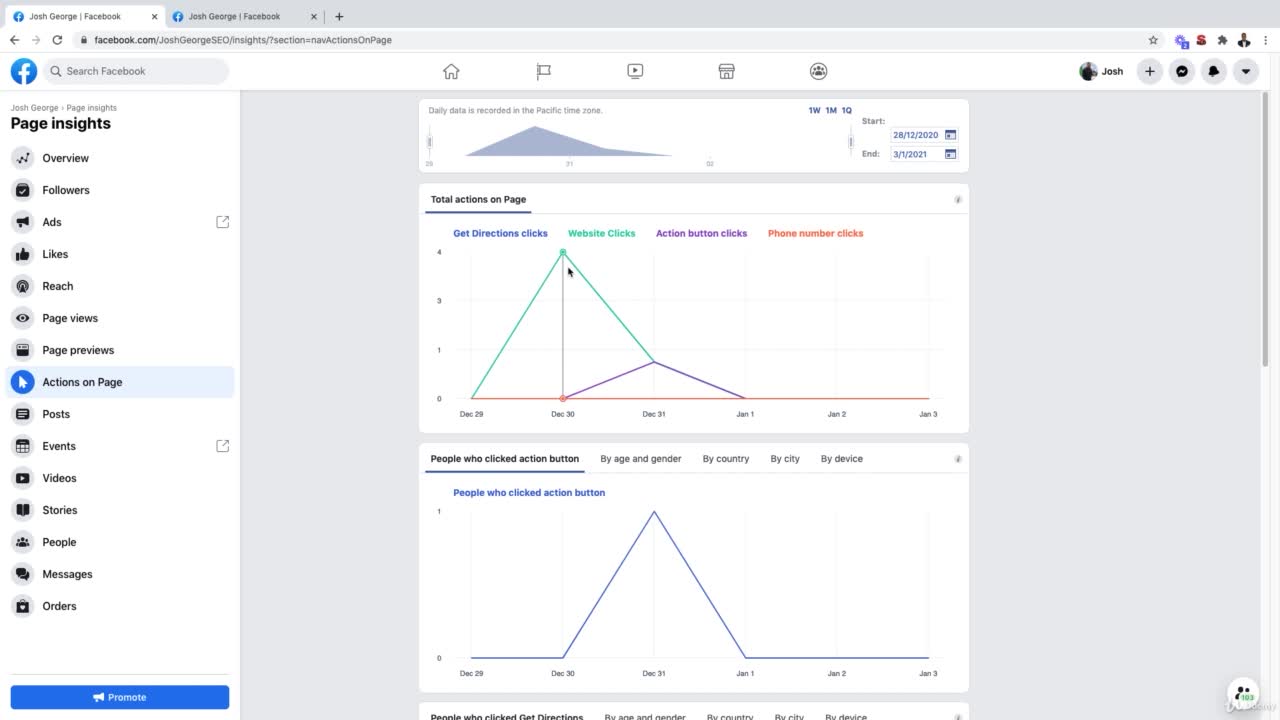Open the Groups icon
The height and width of the screenshot is (720, 1280).
(x=818, y=71)
